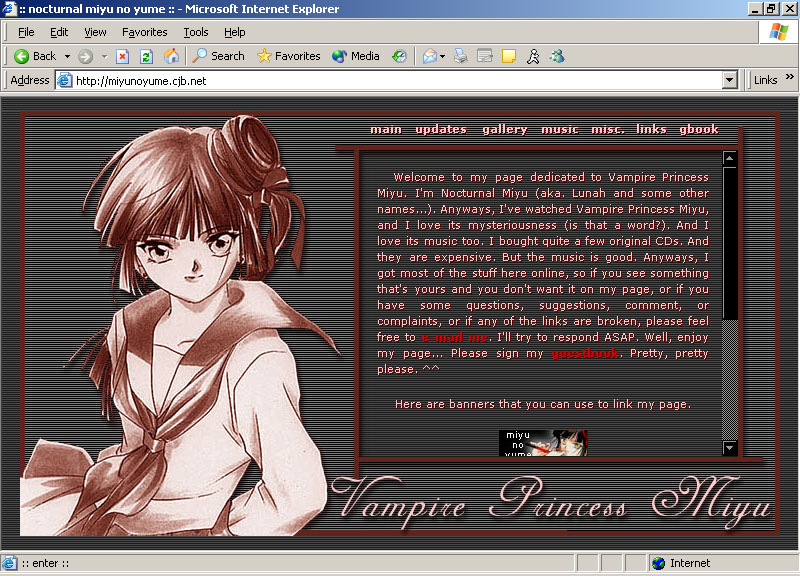Click the guestbook link in the welcome text
800x576 pixels.
584,353
